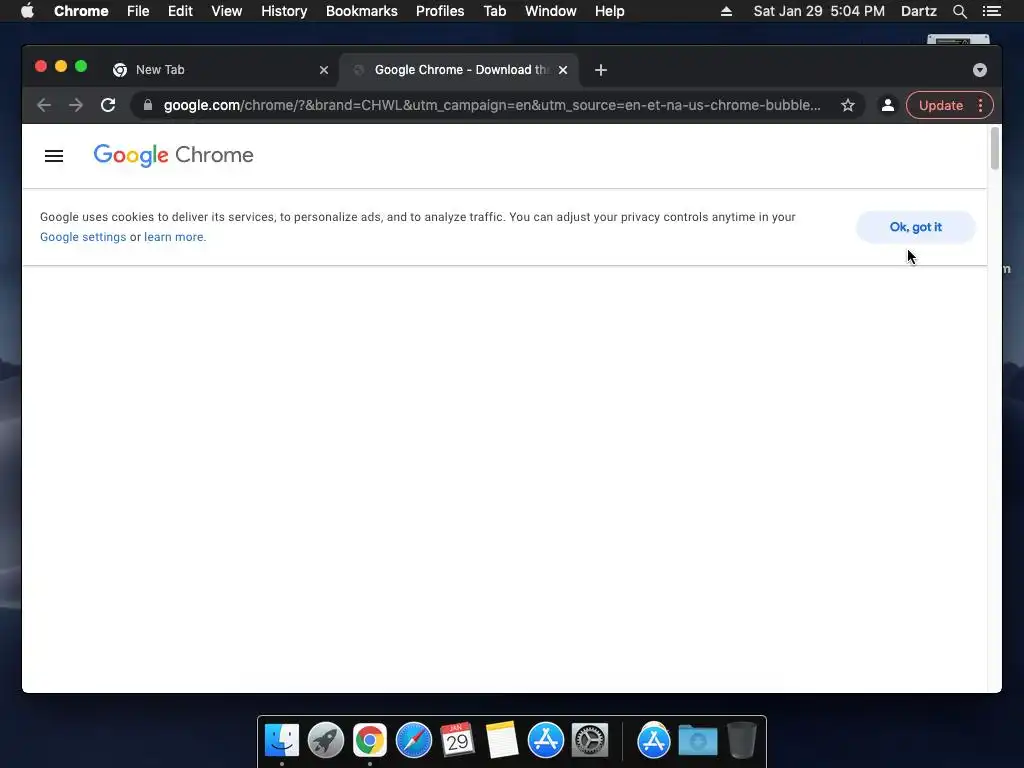Open the File menu
Image resolution: width=1024 pixels, height=768 pixels.
click(x=138, y=11)
